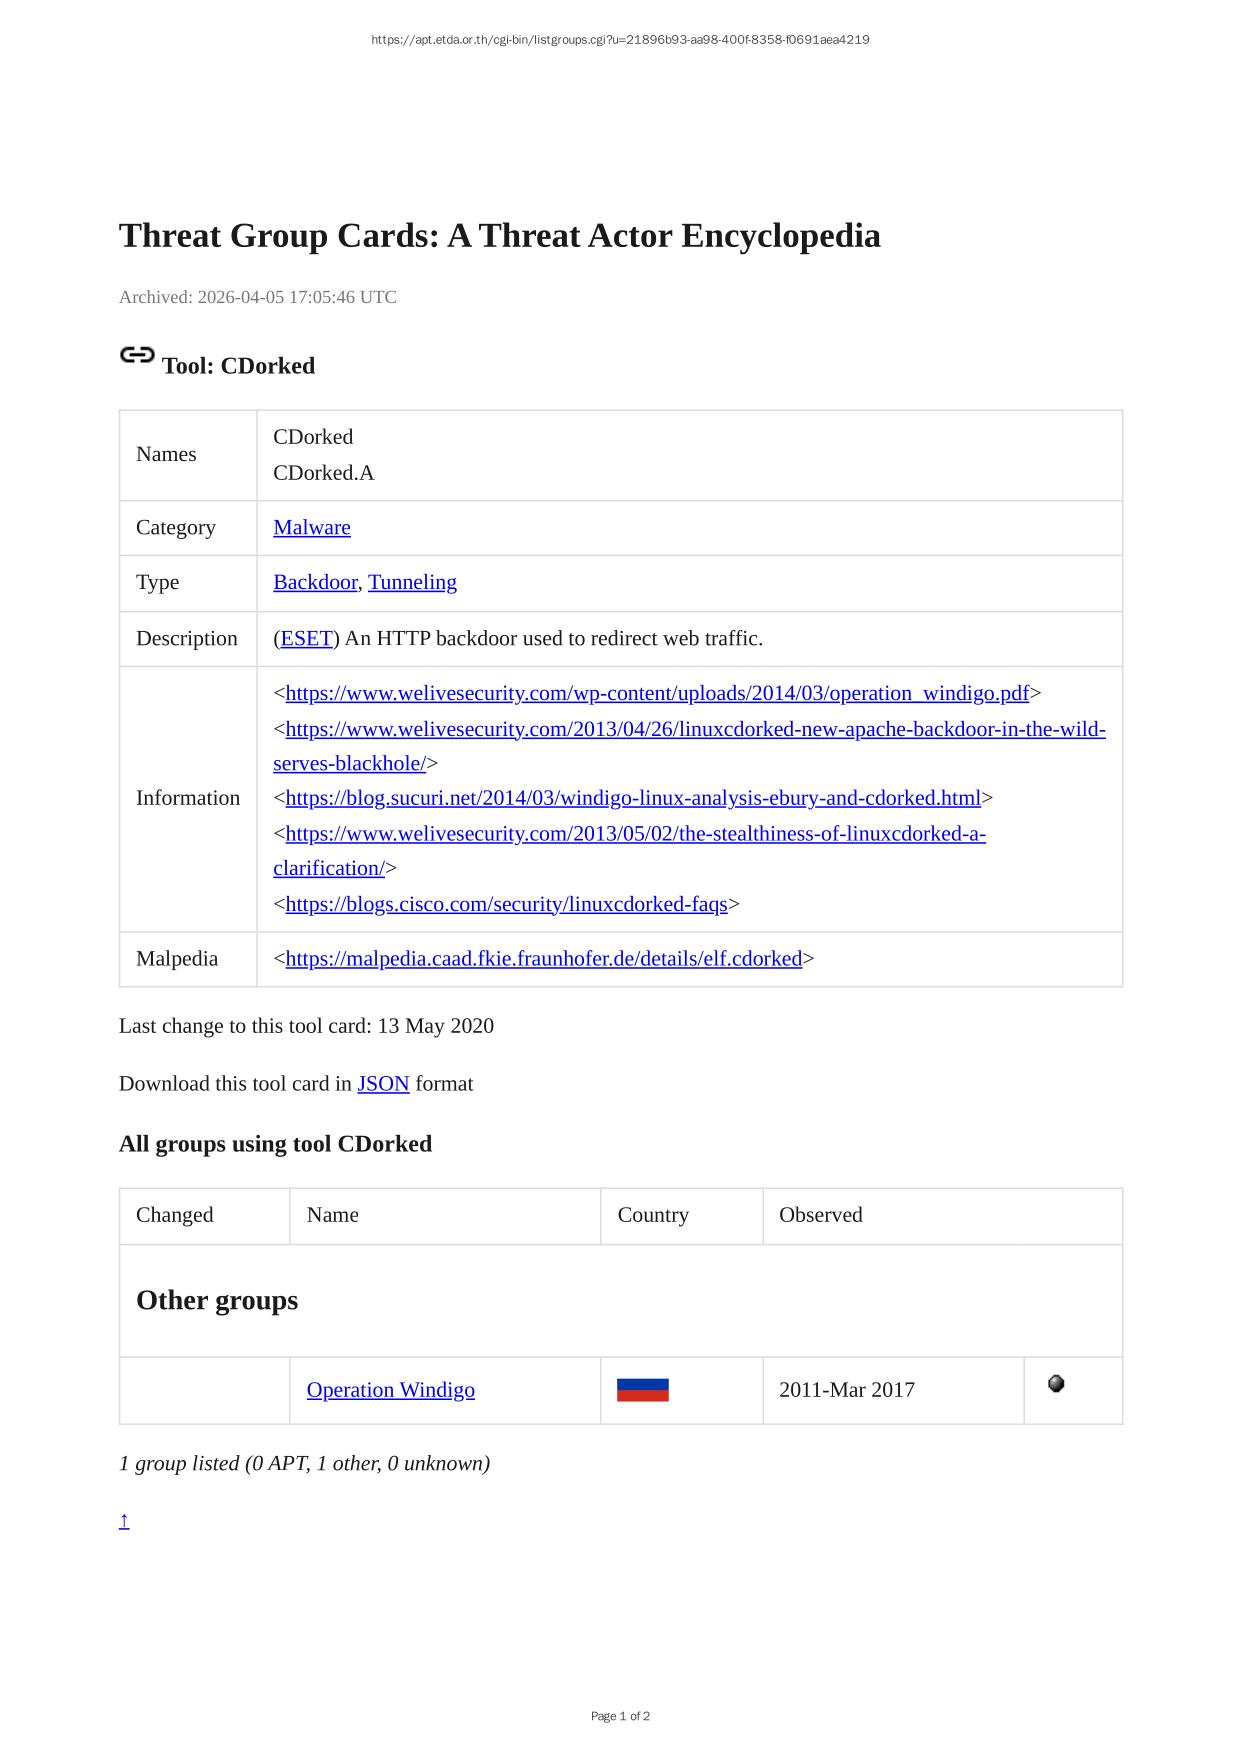1242x1756 pixels.
Task: Open the Tunneling type link
Action: (412, 583)
